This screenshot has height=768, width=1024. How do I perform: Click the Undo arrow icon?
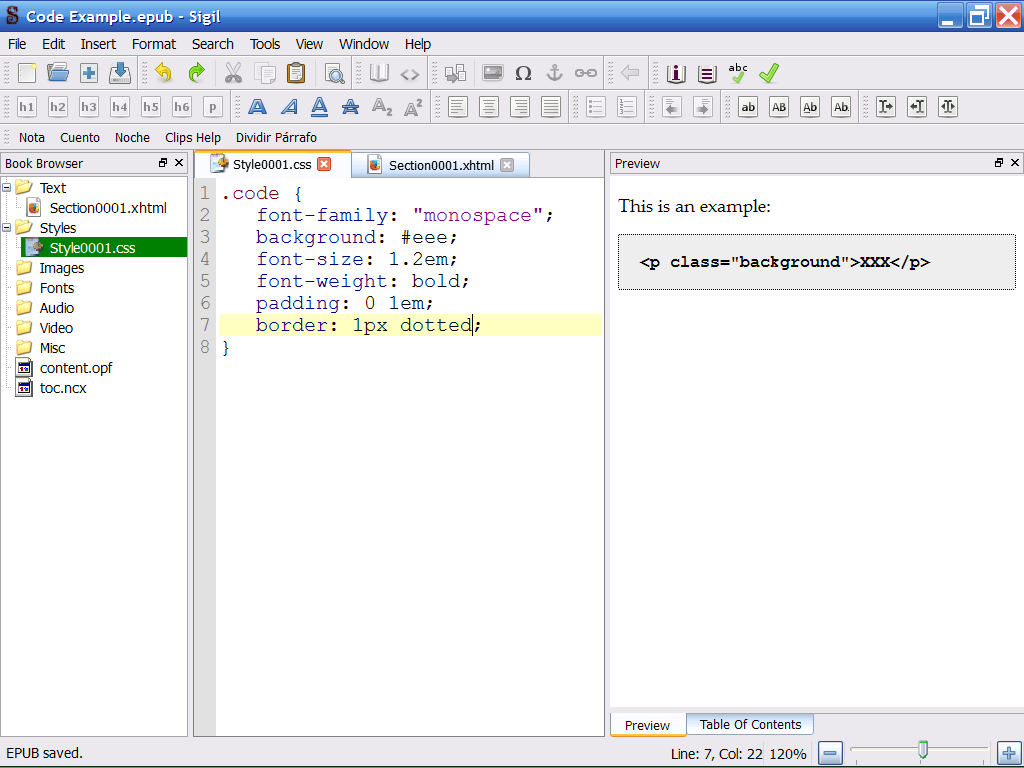163,73
